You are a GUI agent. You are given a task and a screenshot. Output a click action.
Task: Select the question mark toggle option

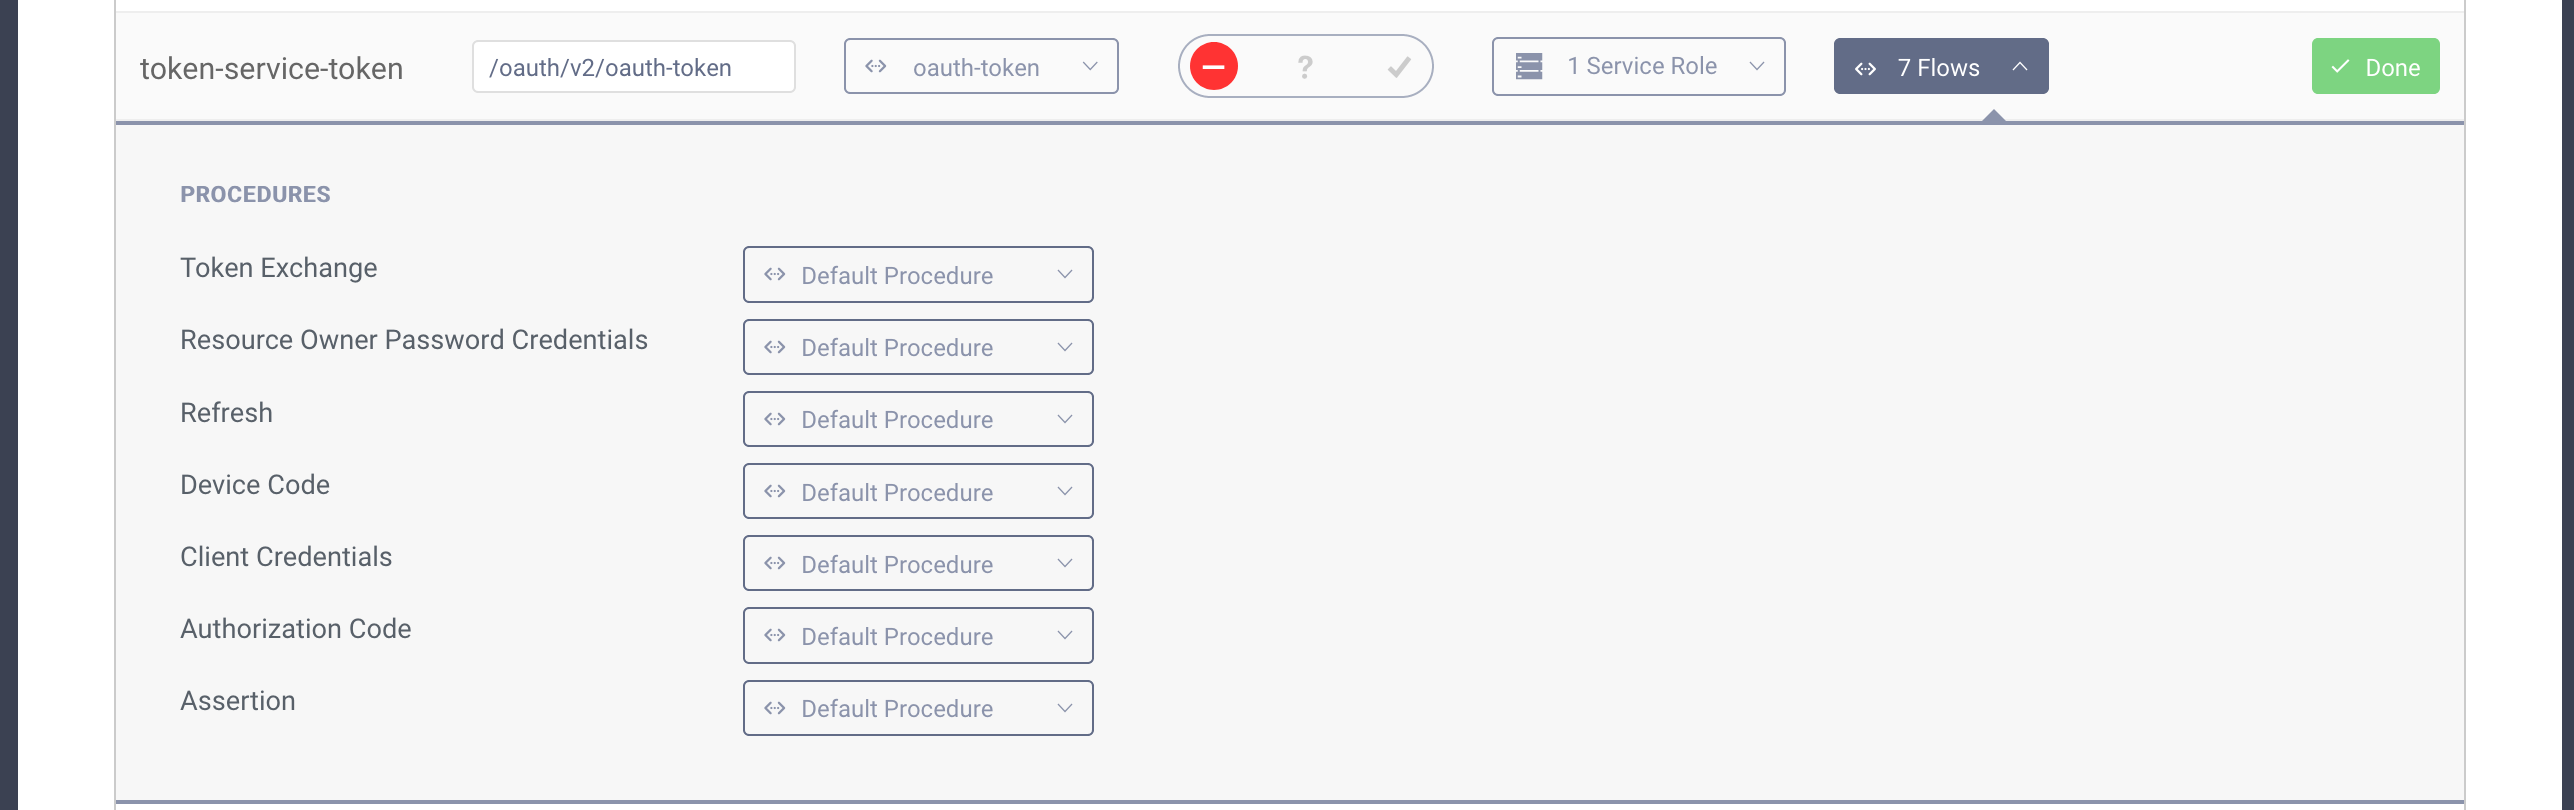pos(1305,67)
